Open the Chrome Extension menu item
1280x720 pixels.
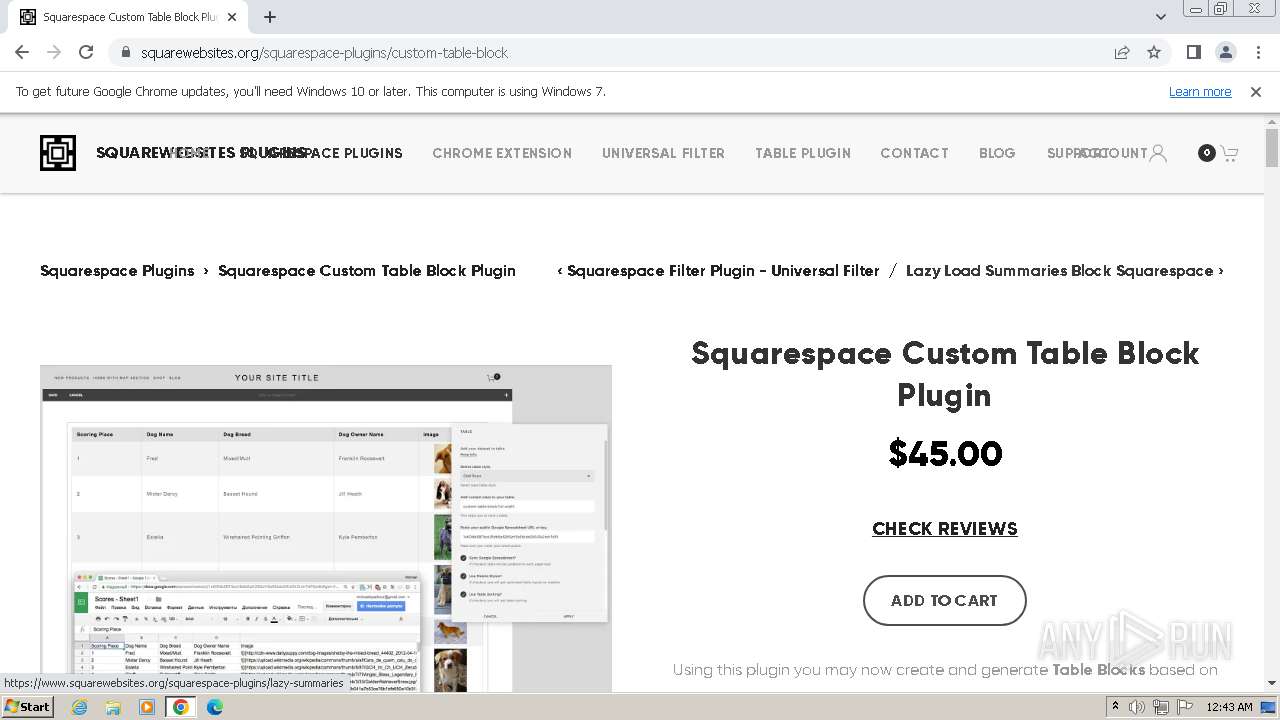[502, 153]
